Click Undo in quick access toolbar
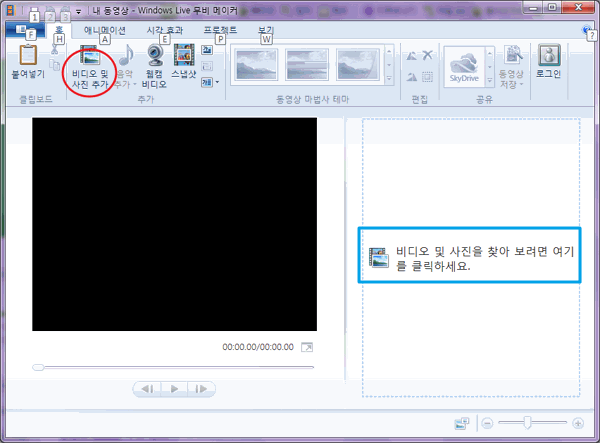600x443 pixels. [50, 10]
